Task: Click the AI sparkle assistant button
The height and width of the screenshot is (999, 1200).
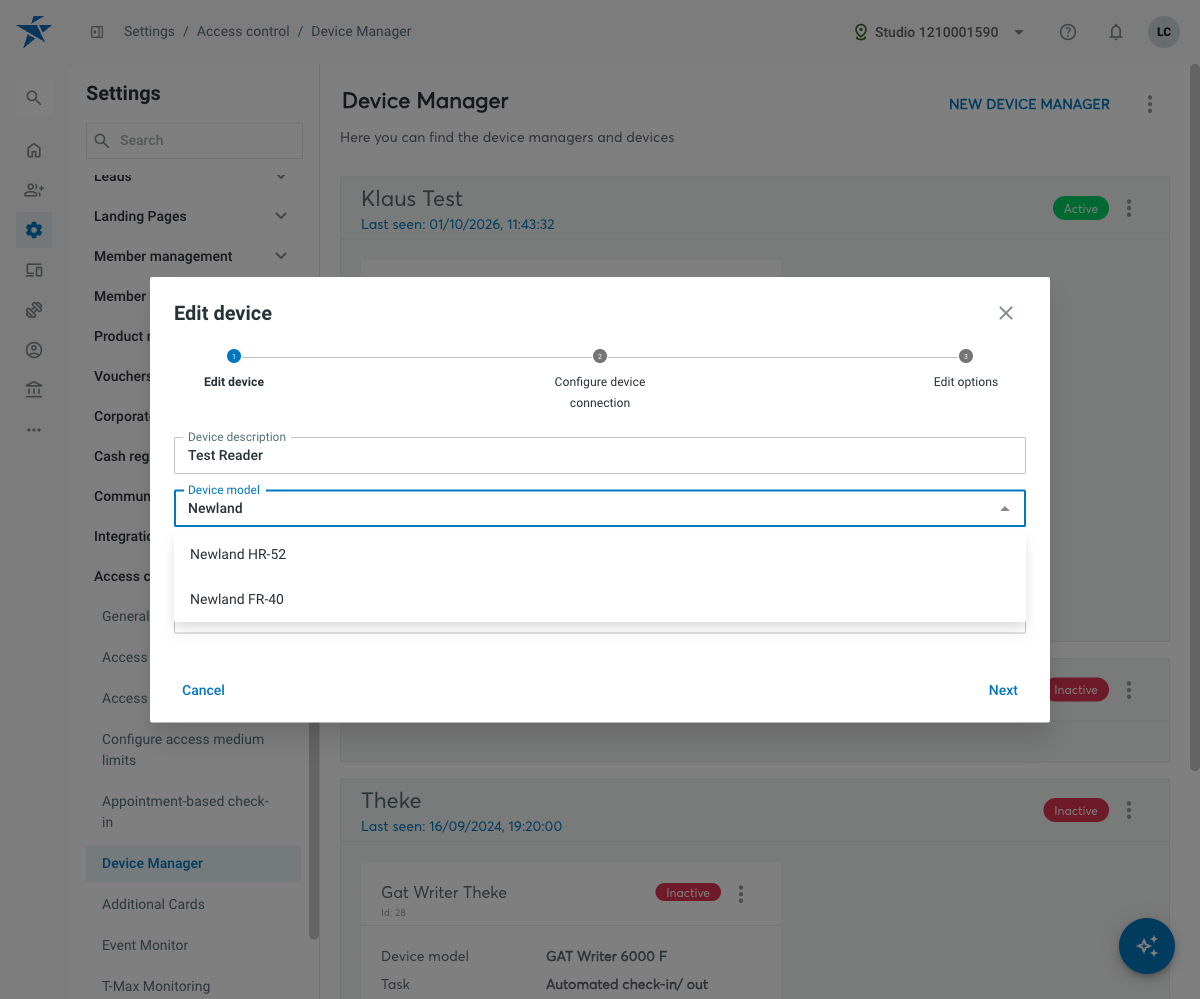Action: click(x=1147, y=946)
